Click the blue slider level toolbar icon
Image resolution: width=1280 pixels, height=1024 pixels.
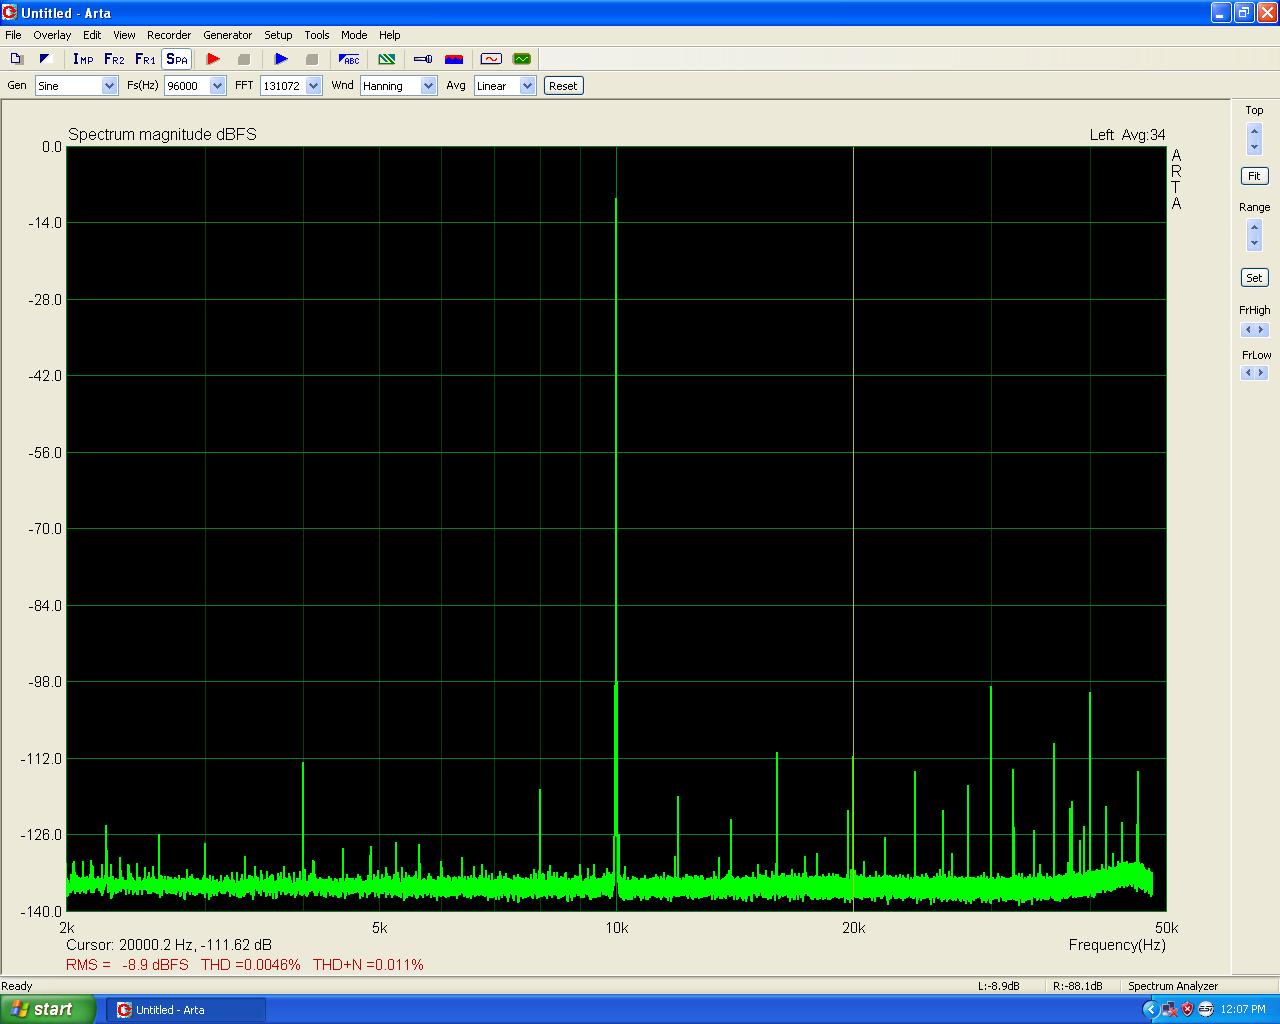423,59
